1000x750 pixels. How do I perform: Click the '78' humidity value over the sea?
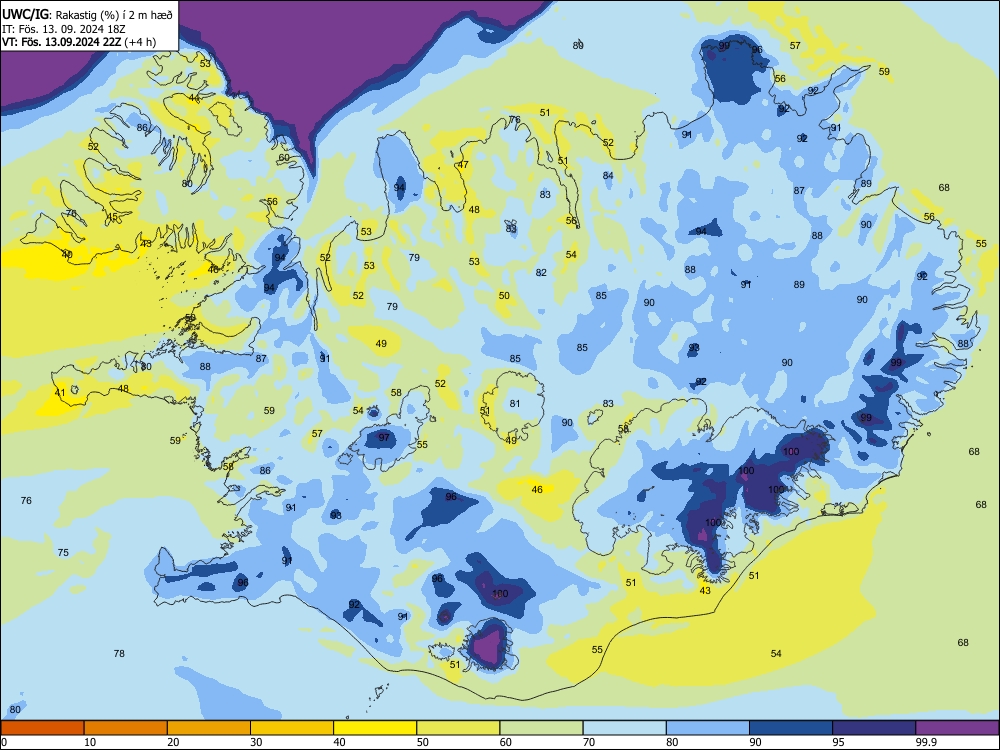119,654
